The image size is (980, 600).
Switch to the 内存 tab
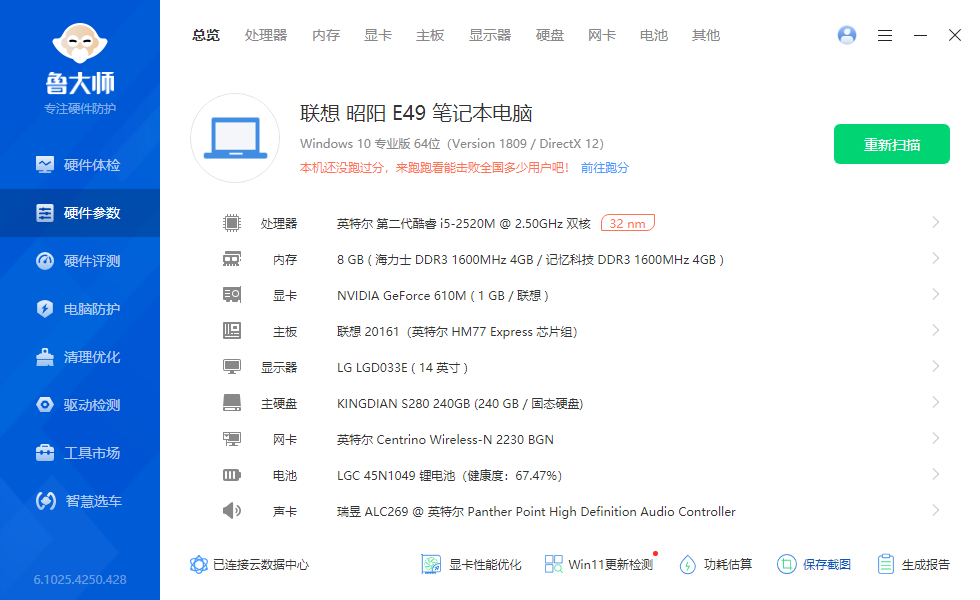click(326, 35)
